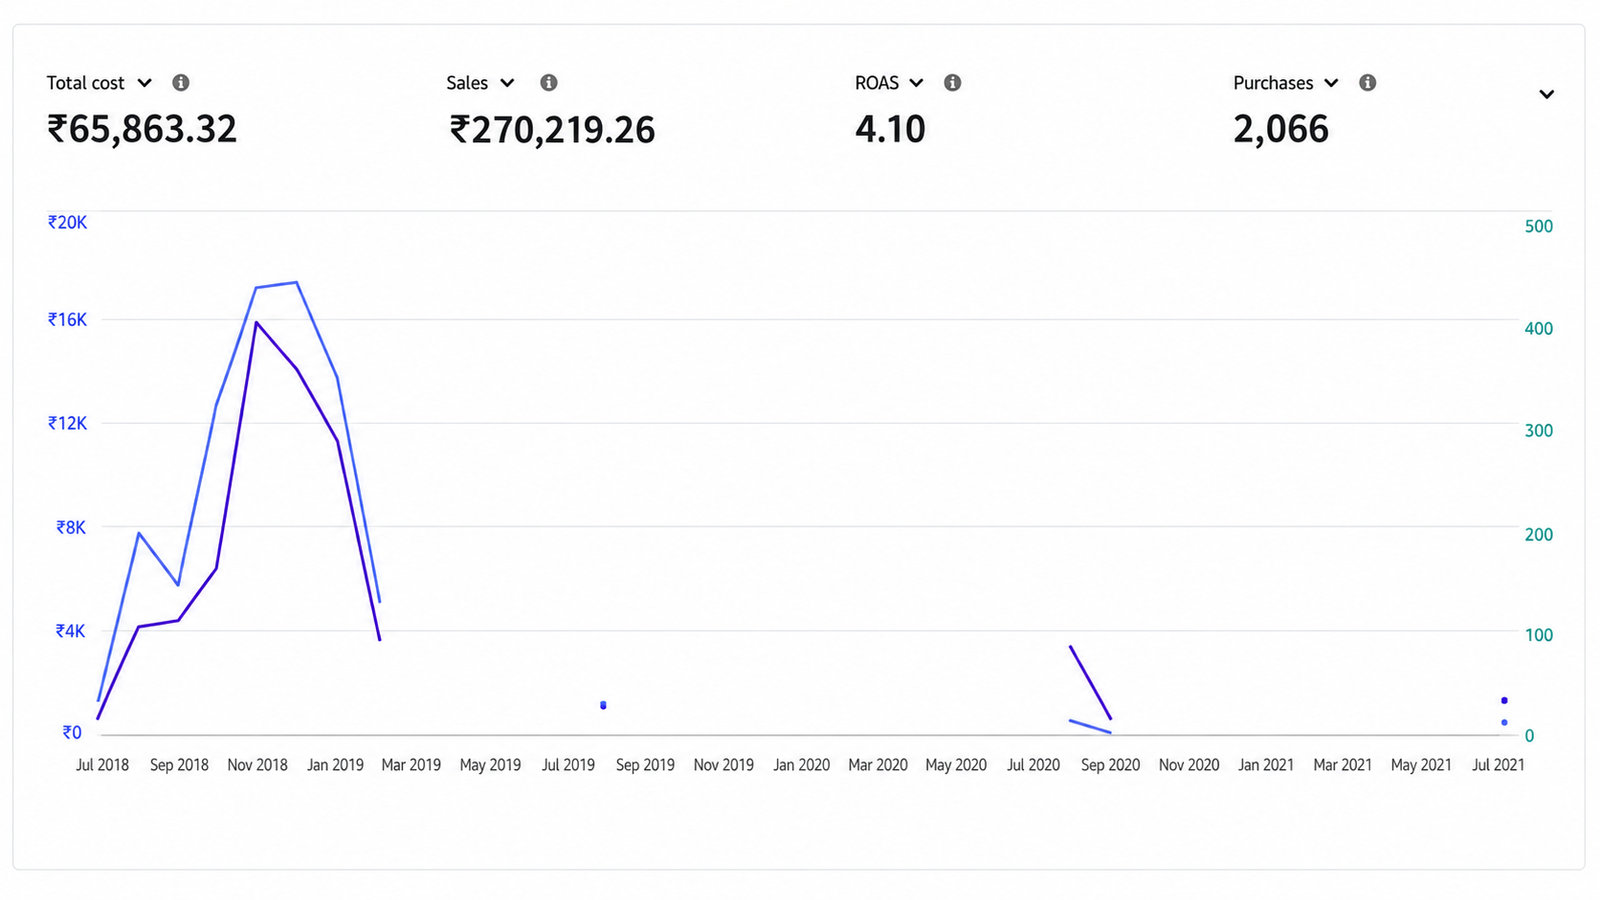Click the ₹65,863.32 total cost value
This screenshot has width=1600, height=900.
[x=142, y=129]
